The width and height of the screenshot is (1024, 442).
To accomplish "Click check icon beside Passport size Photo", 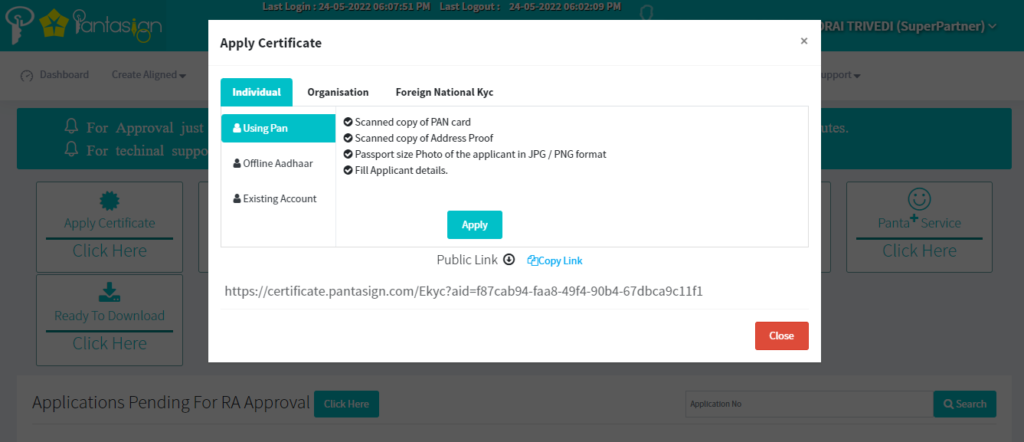I will pos(348,155).
